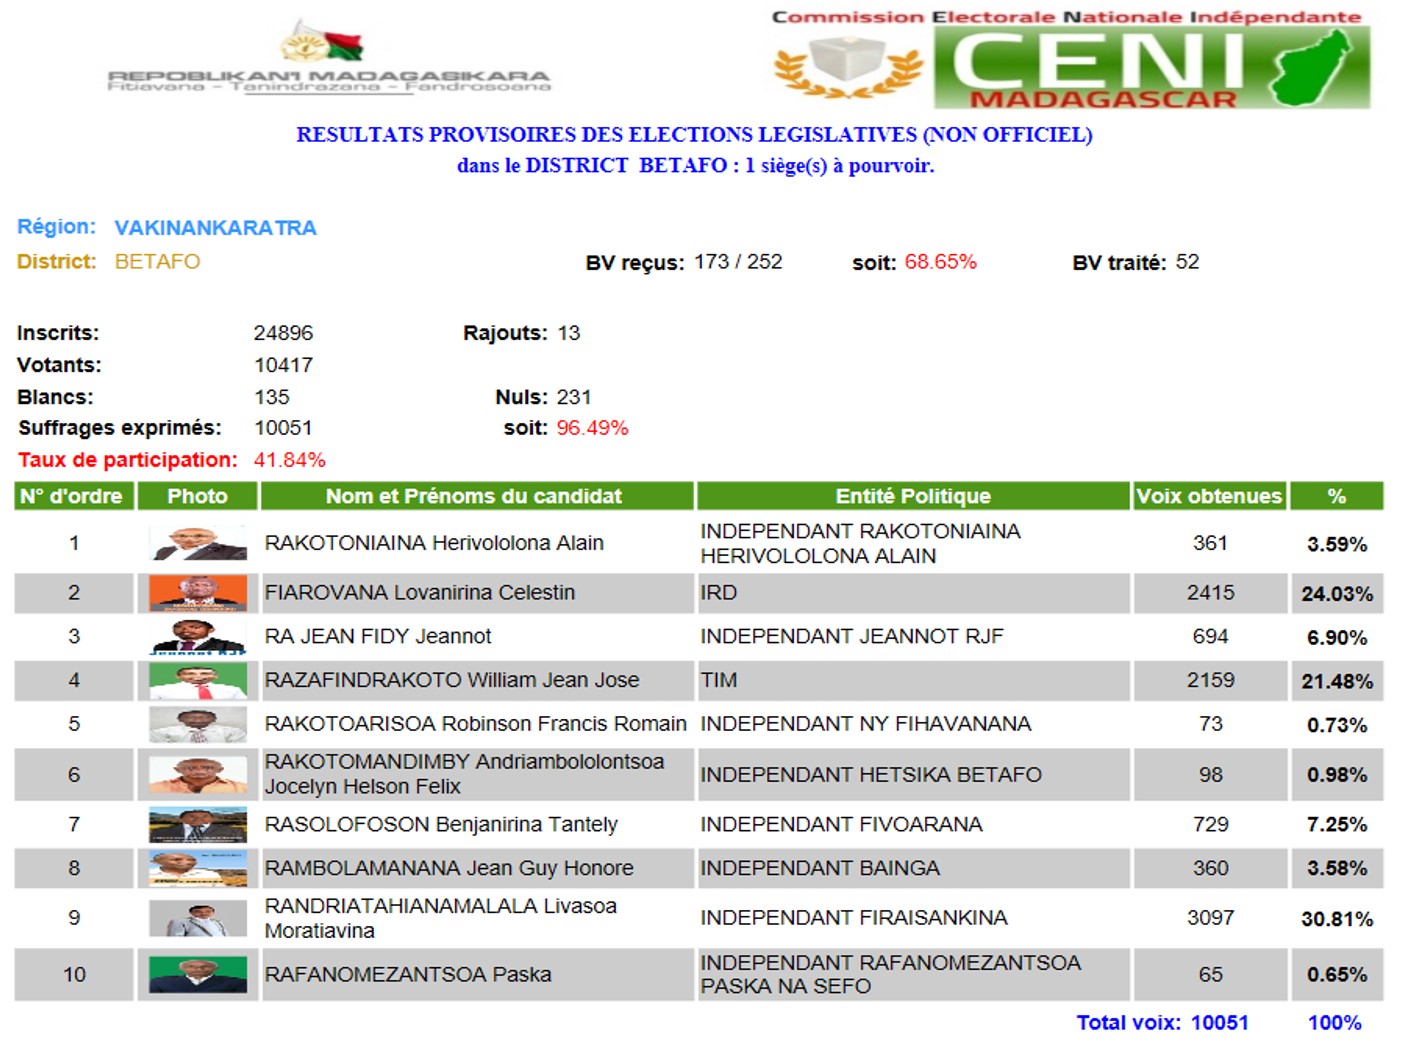Click percentage '21.48%'

(1337, 682)
